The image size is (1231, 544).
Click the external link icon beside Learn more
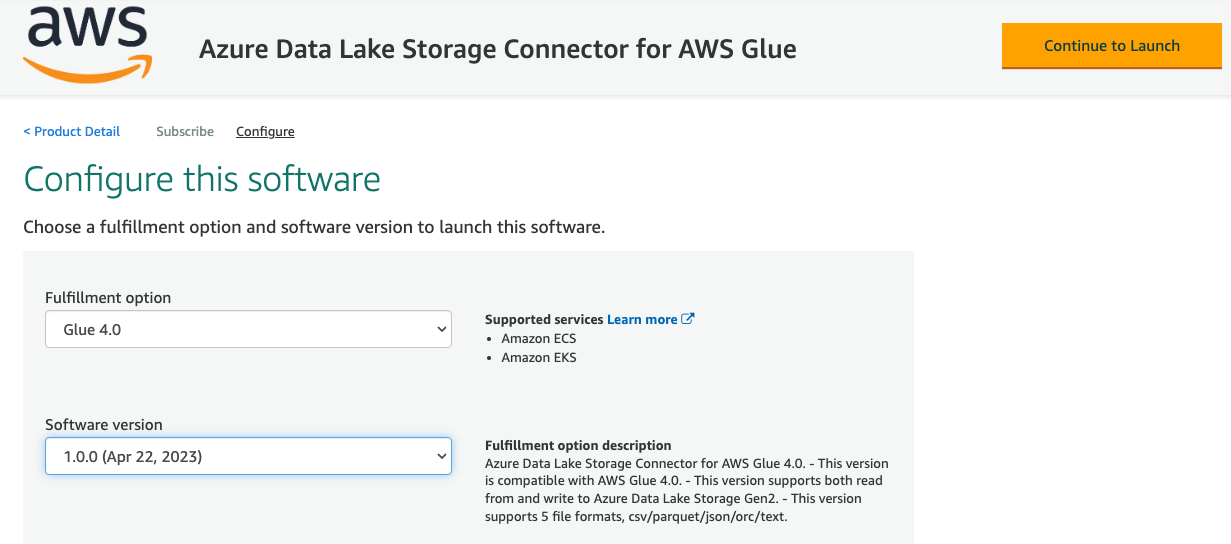[x=687, y=319]
